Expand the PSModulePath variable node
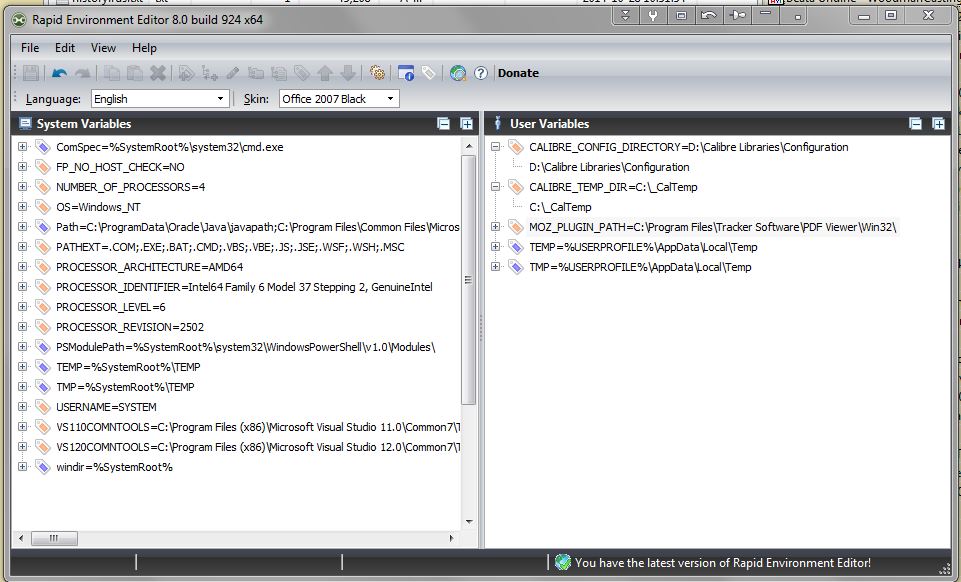 23,347
